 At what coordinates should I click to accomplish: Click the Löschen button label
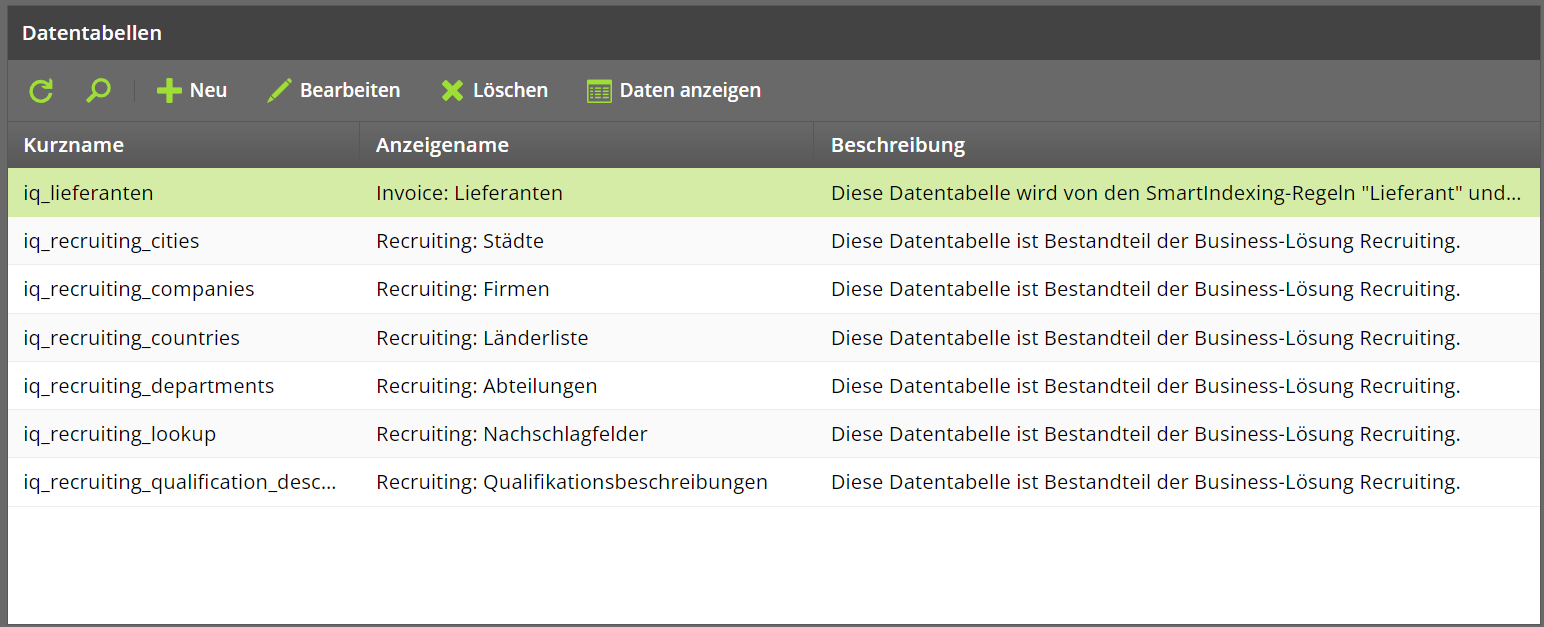pyautogui.click(x=510, y=91)
